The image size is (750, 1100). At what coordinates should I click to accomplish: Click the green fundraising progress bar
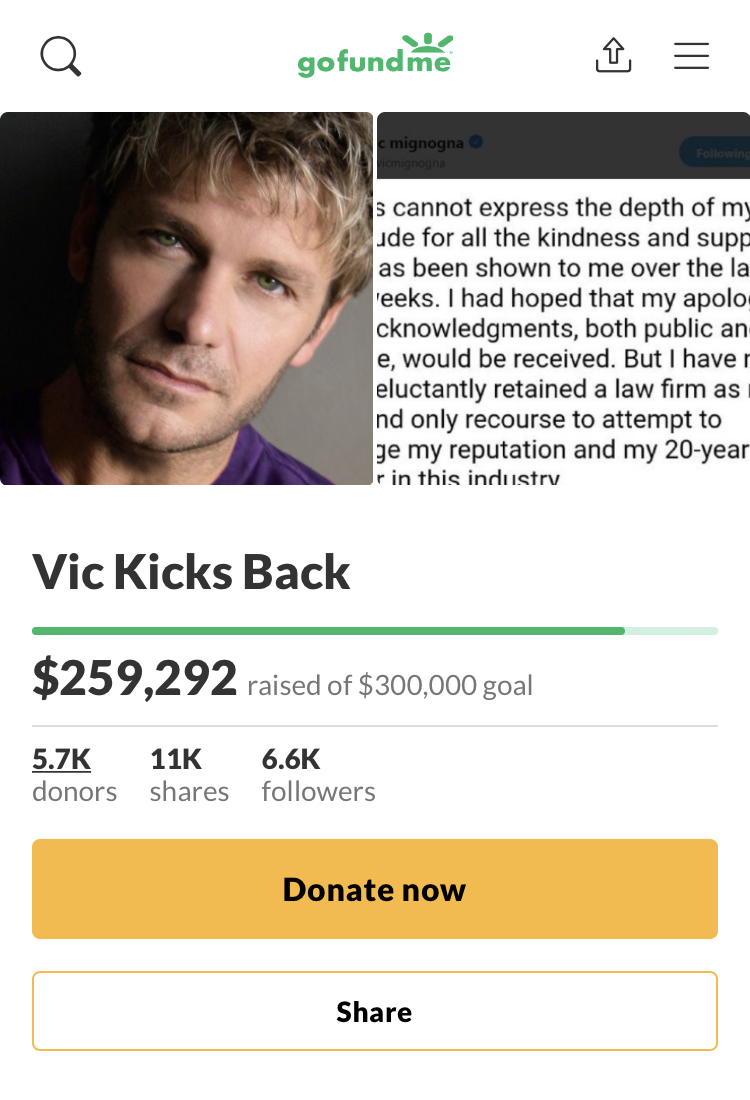[328, 631]
